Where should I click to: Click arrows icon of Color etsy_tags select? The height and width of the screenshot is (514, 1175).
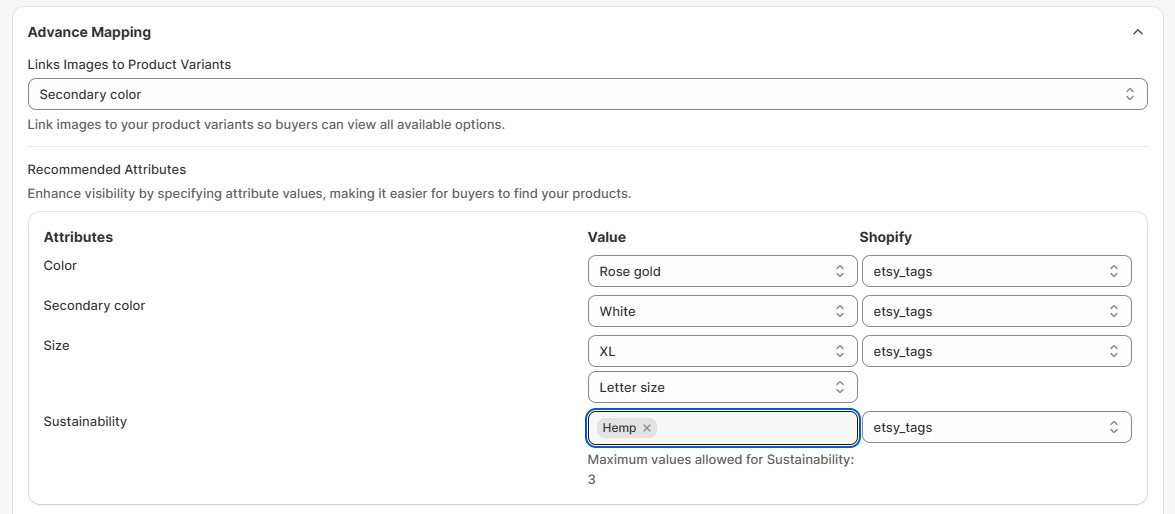click(1114, 271)
